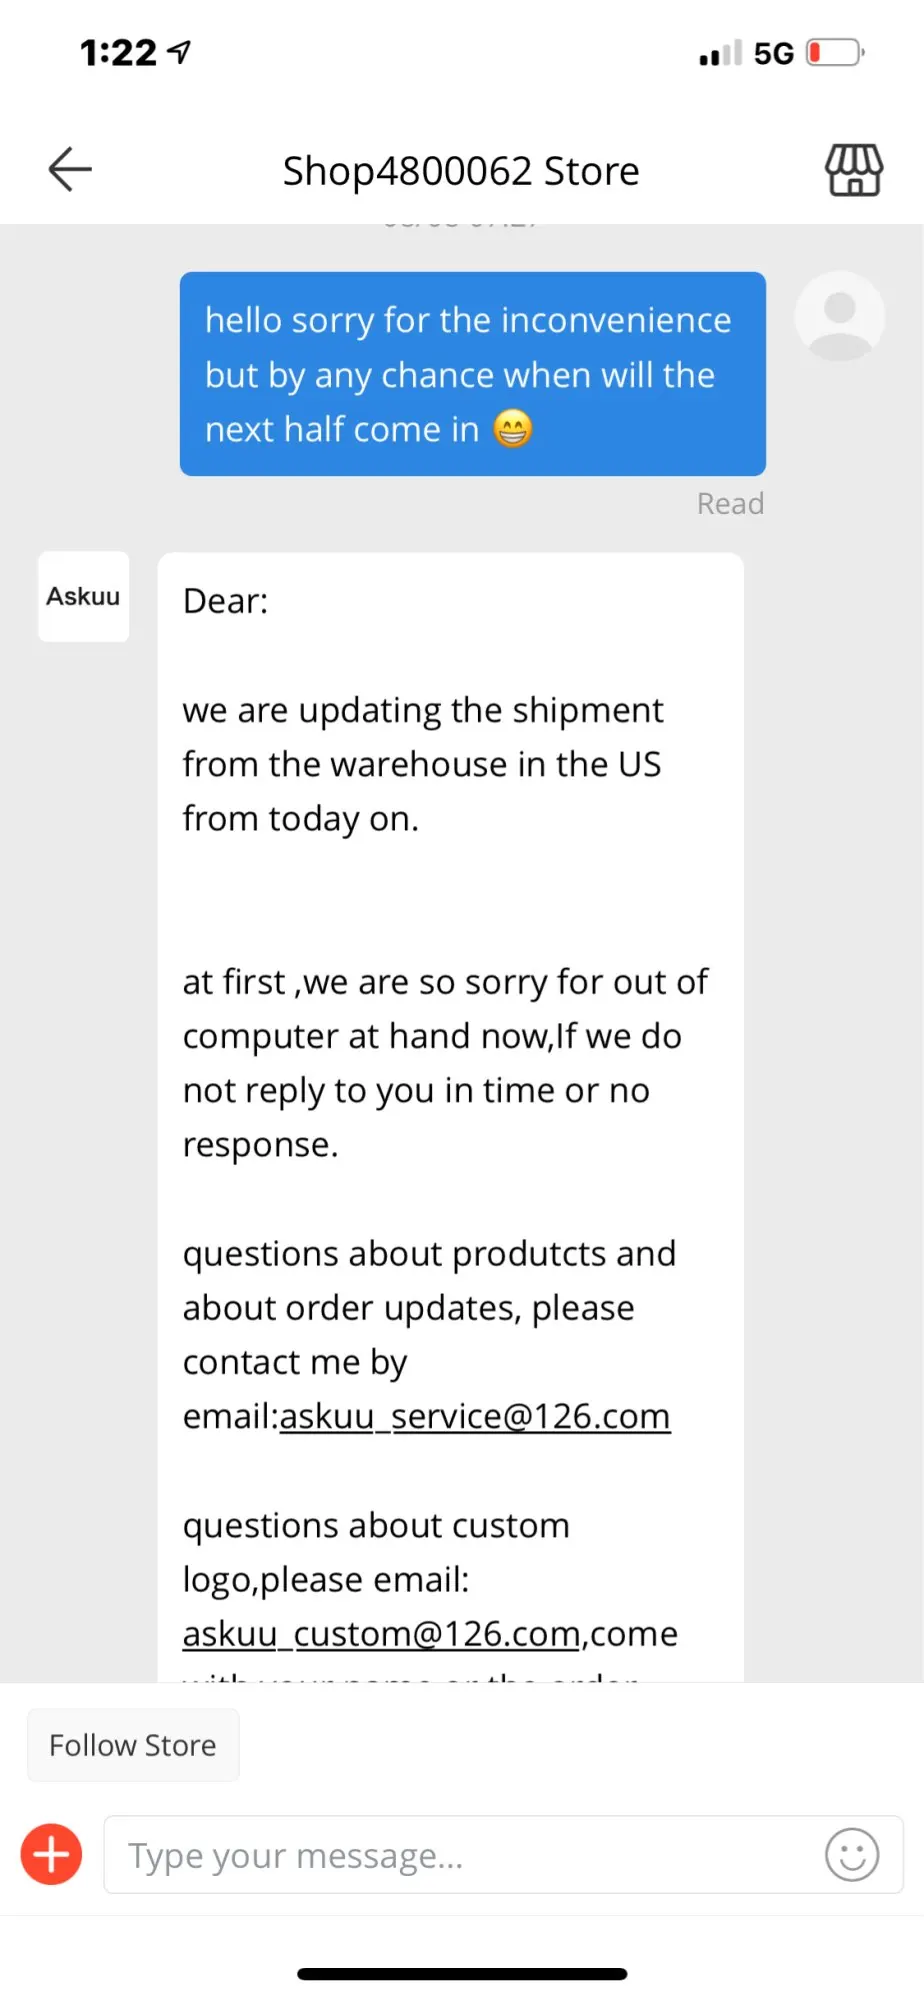The image size is (924, 2000).
Task: Open the askuu_service@126.com email link
Action: pos(475,1416)
